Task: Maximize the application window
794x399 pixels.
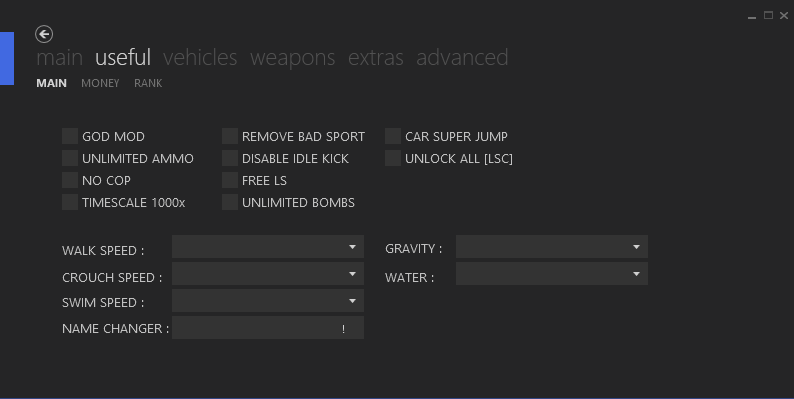Action: pyautogui.click(x=768, y=16)
